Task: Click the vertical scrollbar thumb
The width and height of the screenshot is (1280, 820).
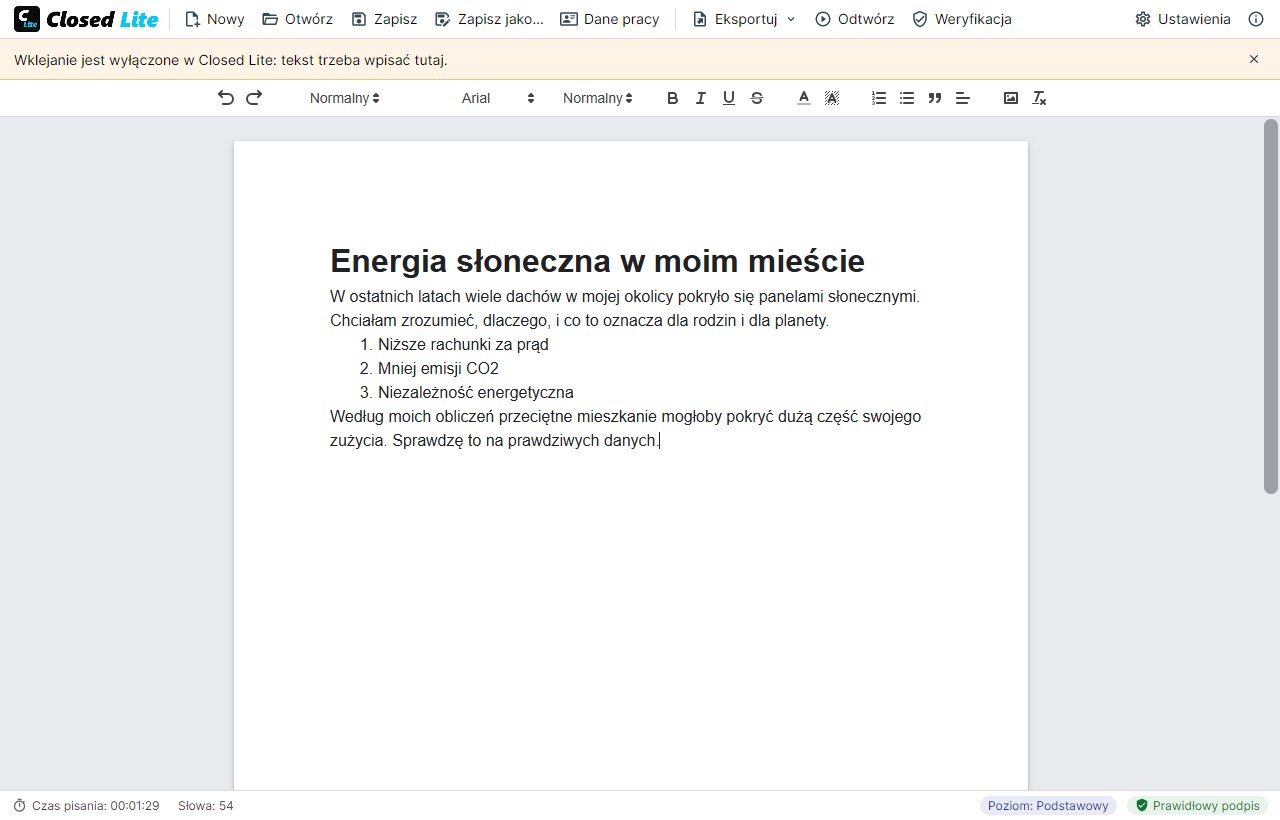Action: [1271, 306]
